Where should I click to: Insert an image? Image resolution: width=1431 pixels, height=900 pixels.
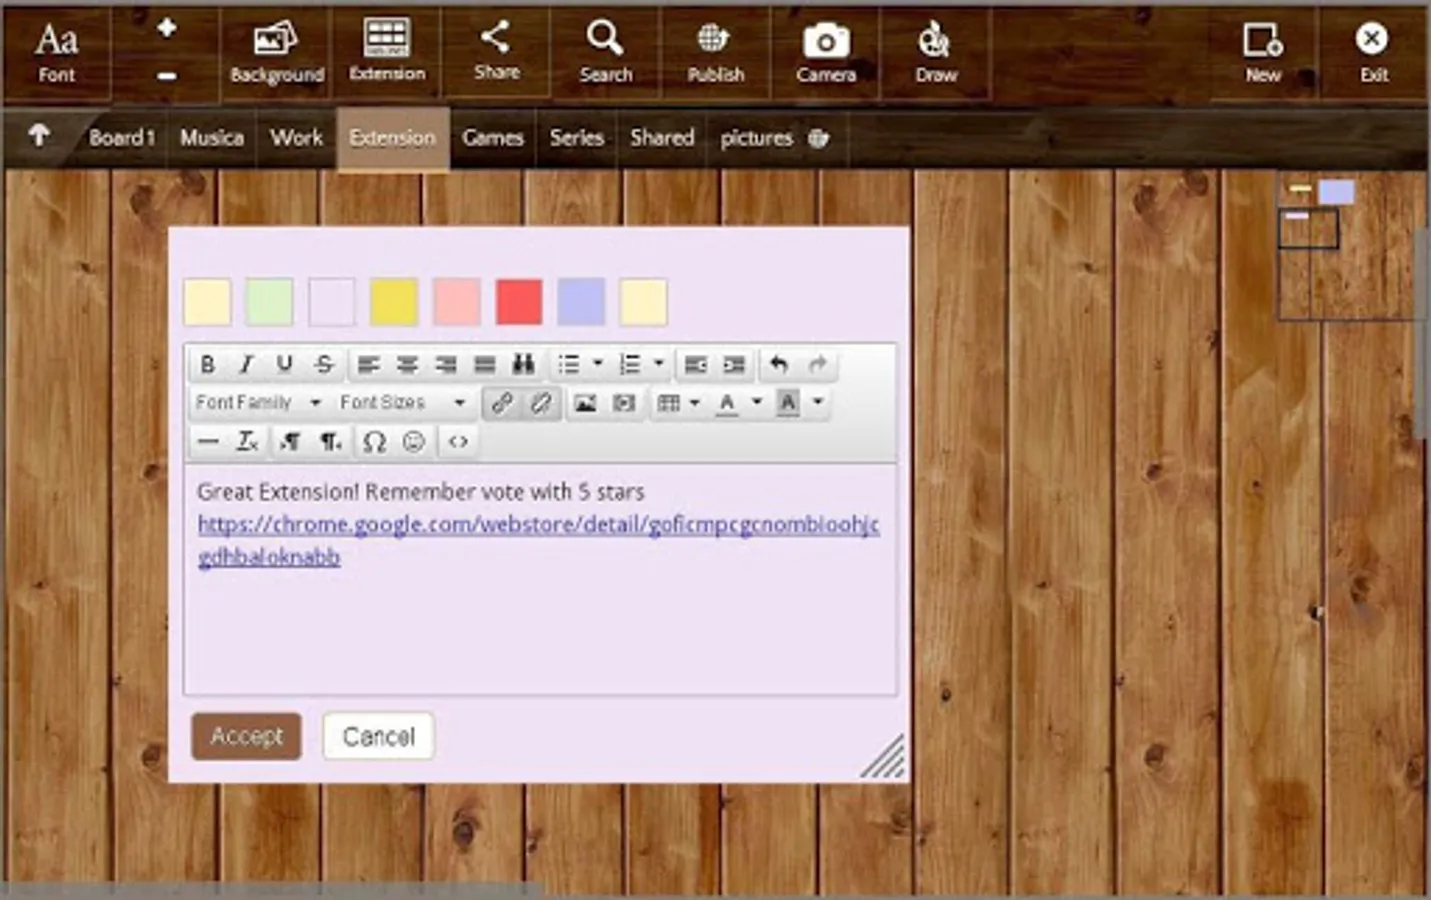(585, 402)
